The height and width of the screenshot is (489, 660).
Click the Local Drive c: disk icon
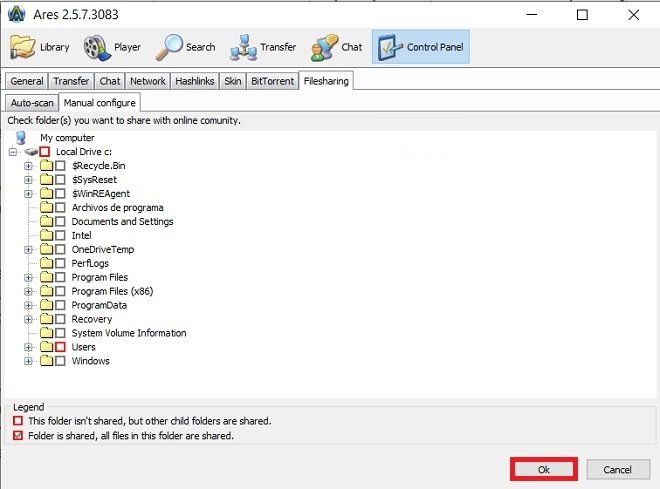[x=31, y=151]
